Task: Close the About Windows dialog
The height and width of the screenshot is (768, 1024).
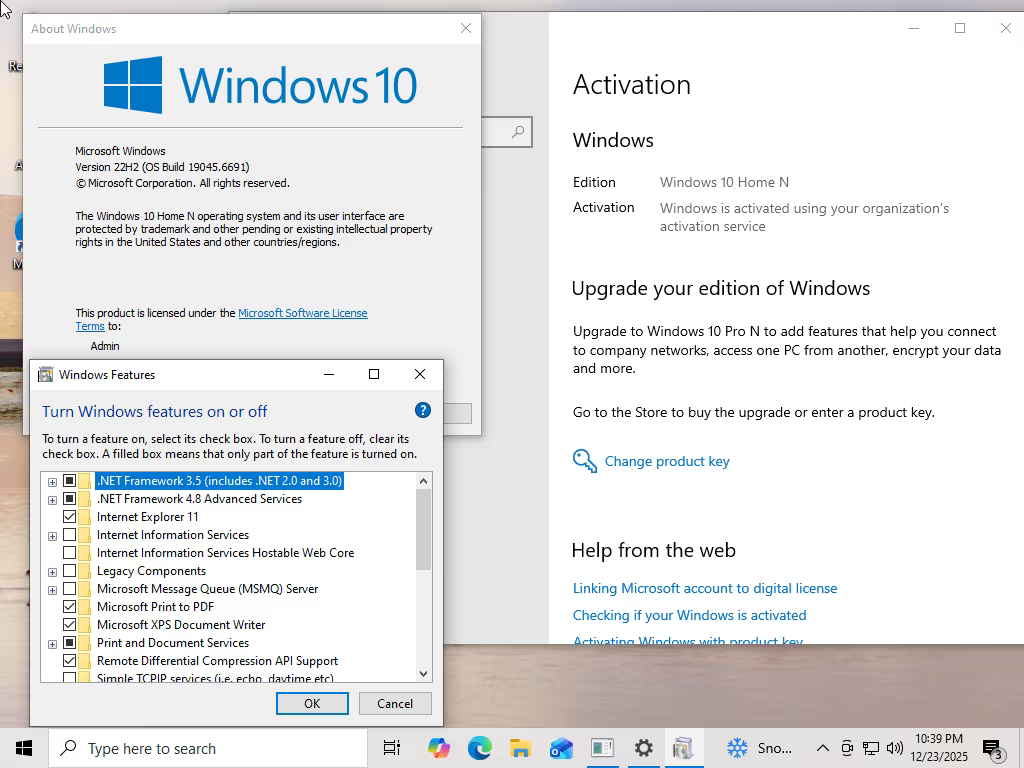Action: pos(466,28)
